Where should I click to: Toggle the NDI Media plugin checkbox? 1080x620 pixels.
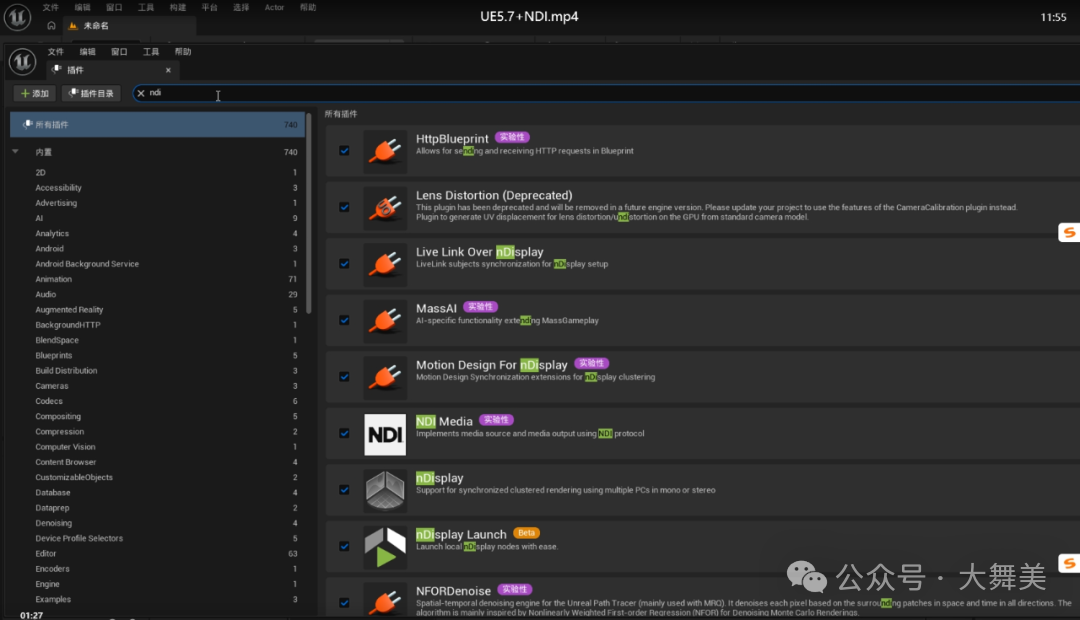click(344, 433)
